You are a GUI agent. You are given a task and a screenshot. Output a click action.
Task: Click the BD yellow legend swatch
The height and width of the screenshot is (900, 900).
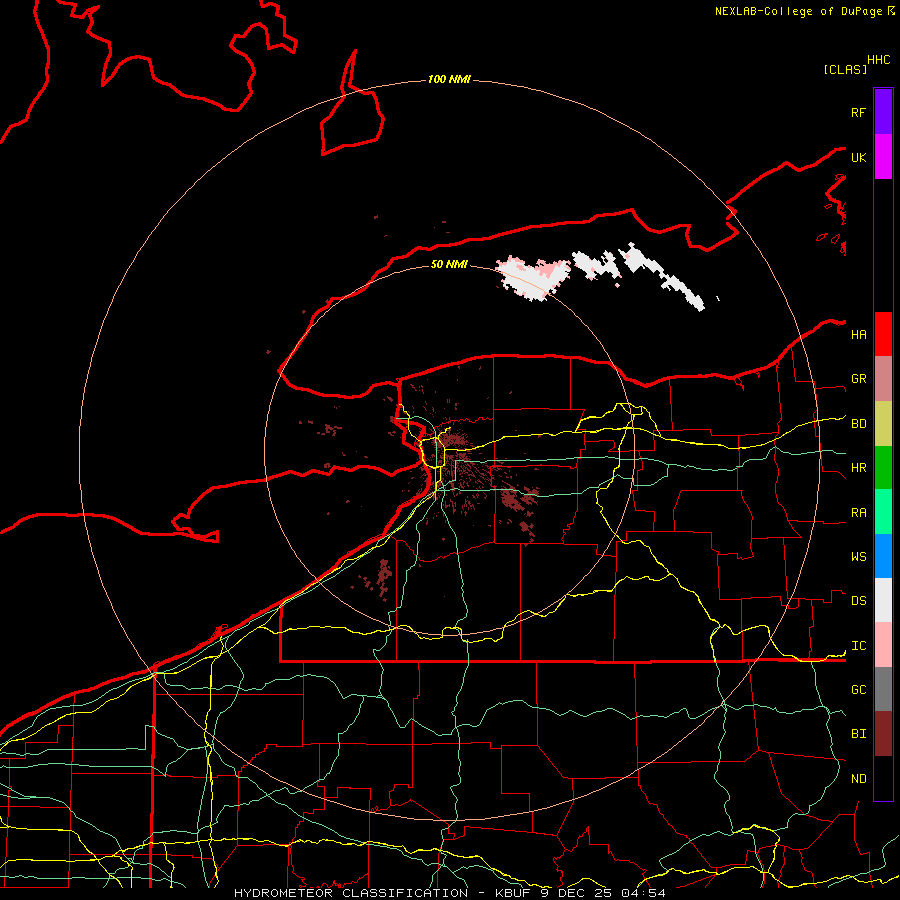pos(883,424)
